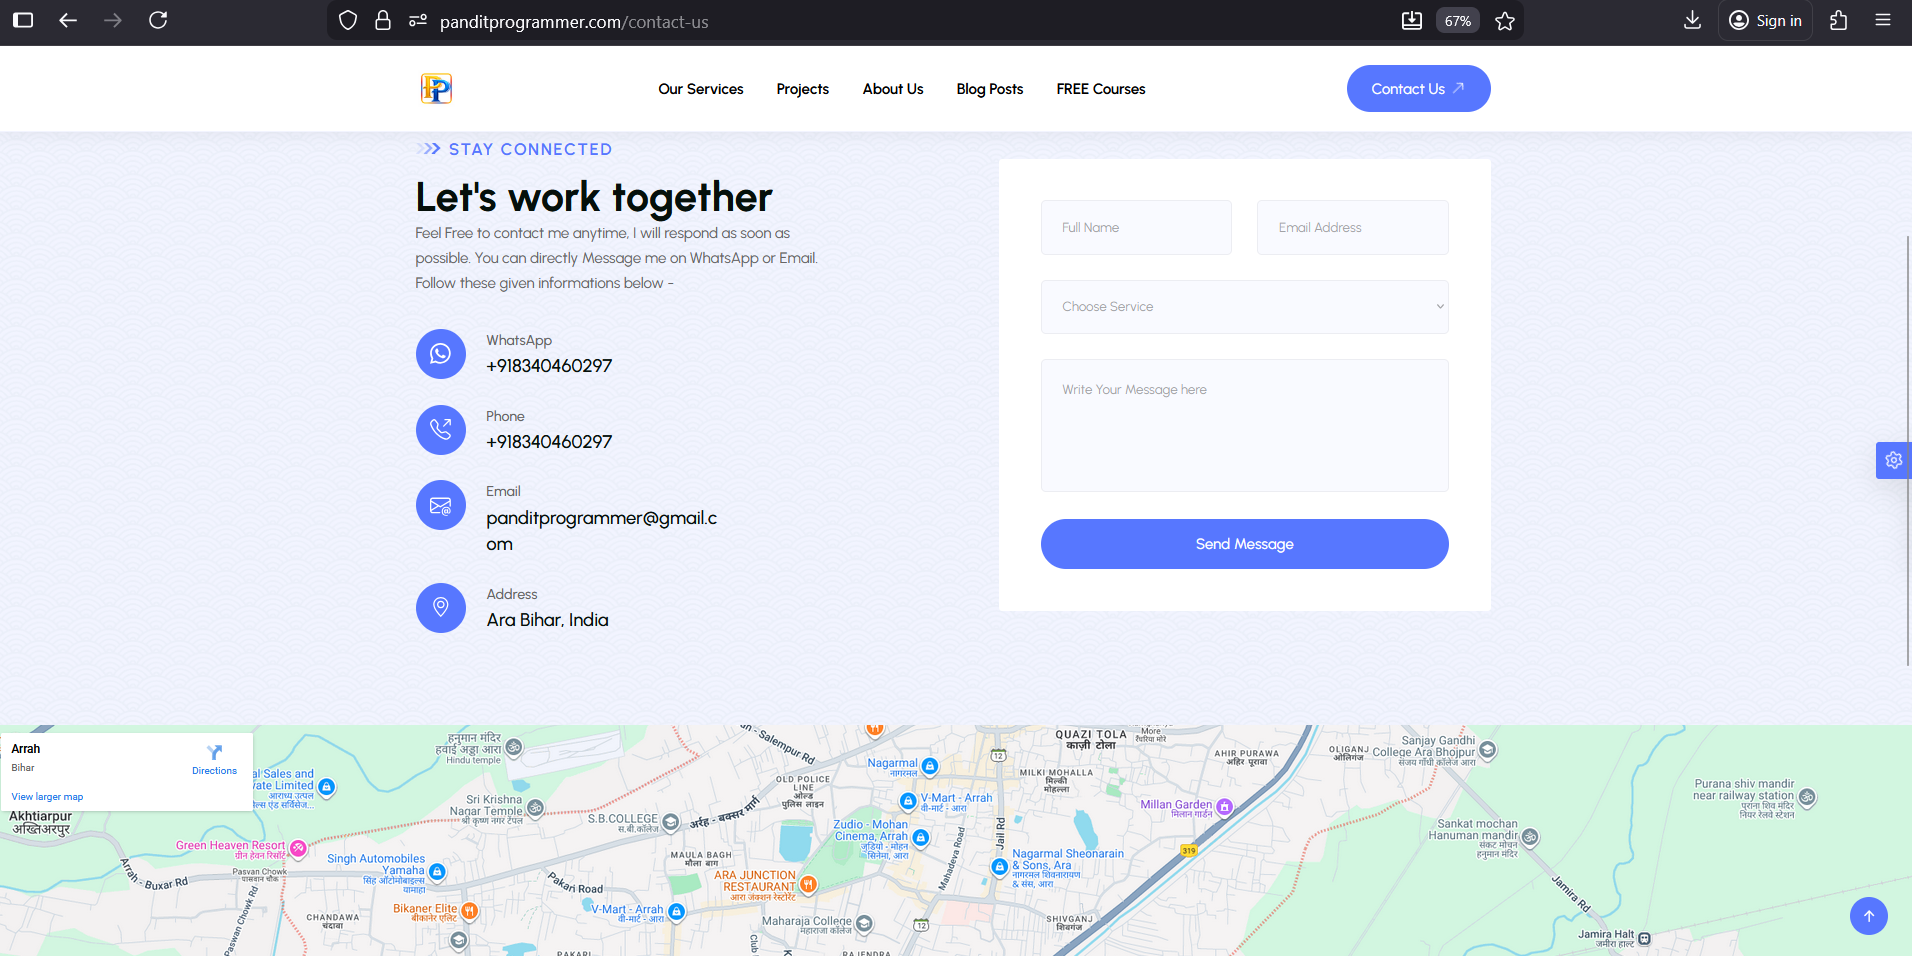Viewport: 1912px width, 956px height.
Task: Click the padlock site security icon
Action: tap(382, 20)
